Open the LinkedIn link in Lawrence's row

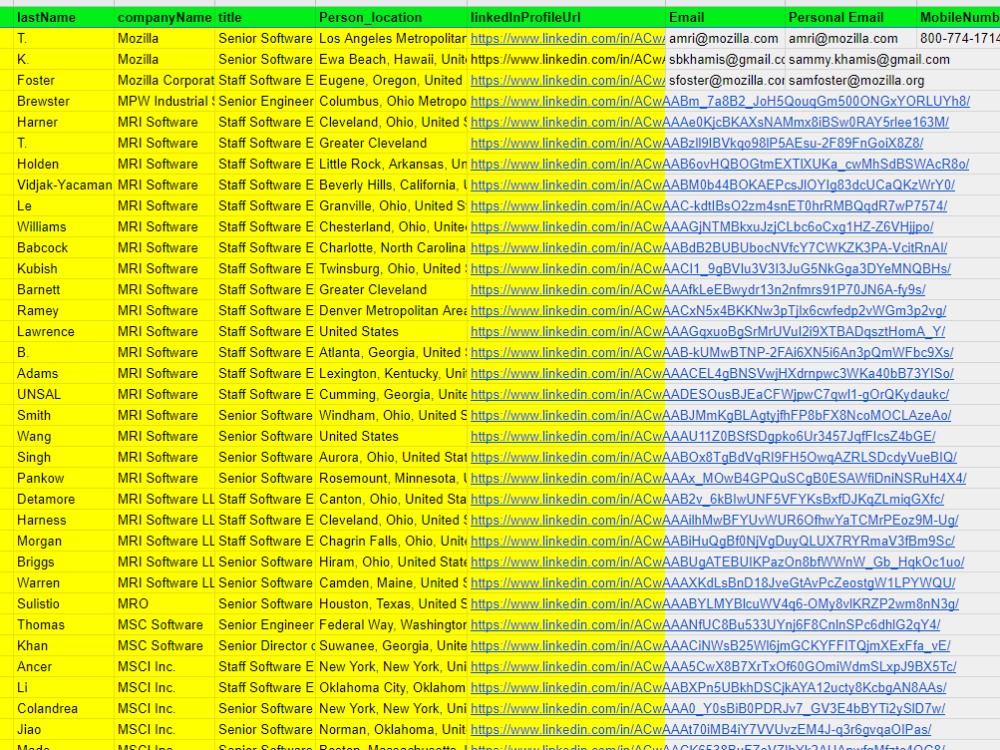(707, 332)
